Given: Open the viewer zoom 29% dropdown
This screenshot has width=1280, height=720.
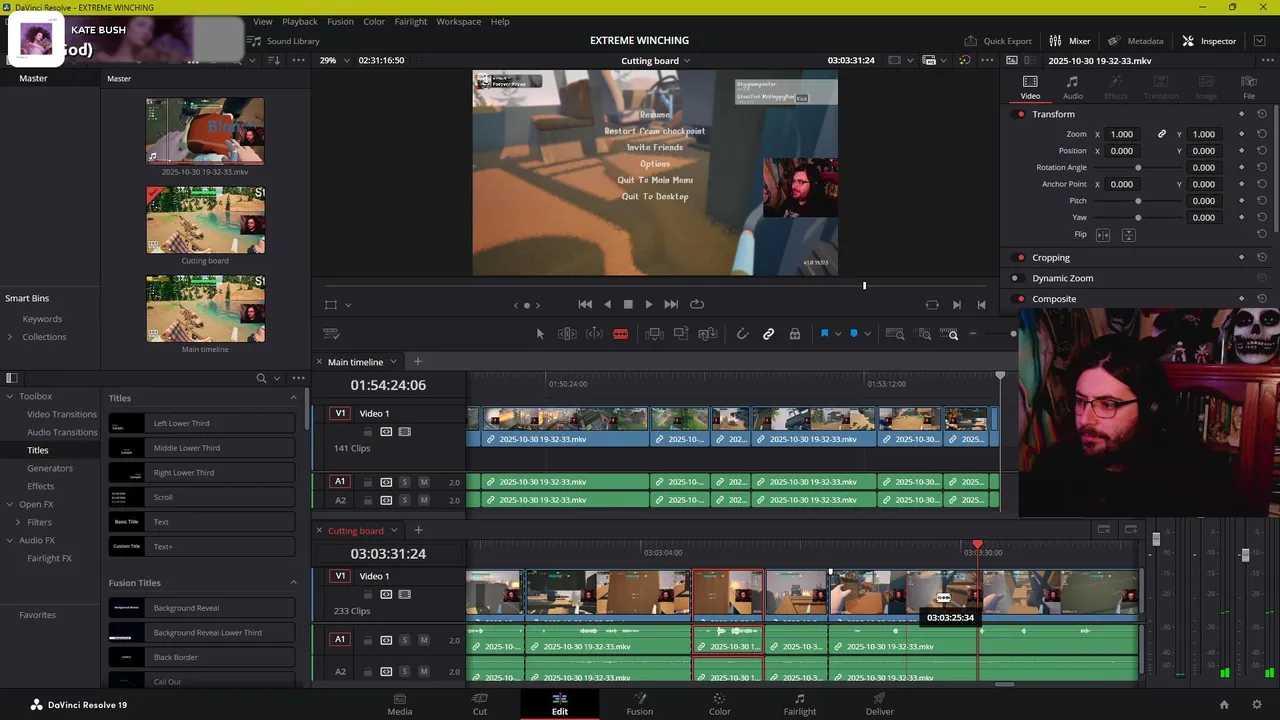Looking at the screenshot, I should click(x=334, y=60).
